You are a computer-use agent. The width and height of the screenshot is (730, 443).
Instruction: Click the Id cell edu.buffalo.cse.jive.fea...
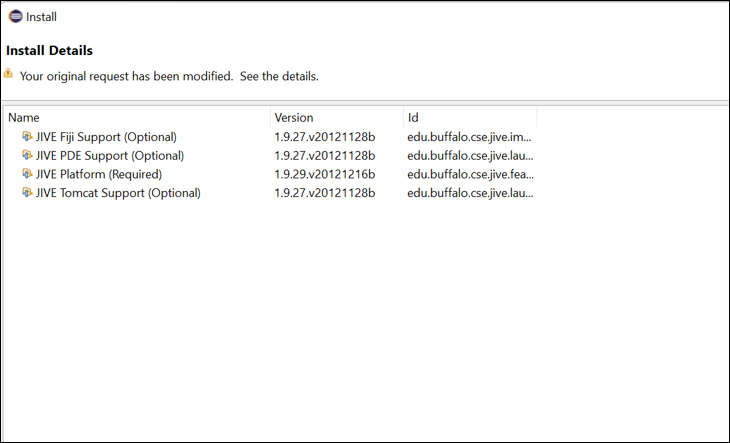point(470,175)
